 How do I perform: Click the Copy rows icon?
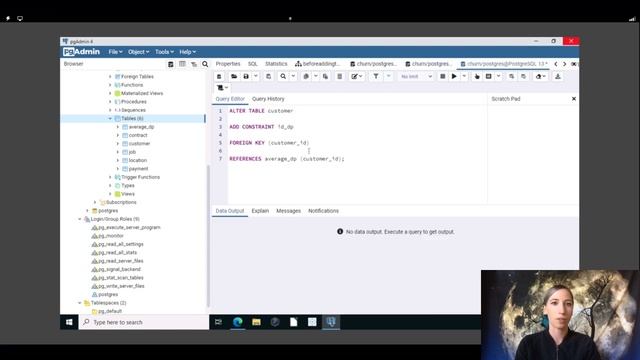(x=306, y=76)
